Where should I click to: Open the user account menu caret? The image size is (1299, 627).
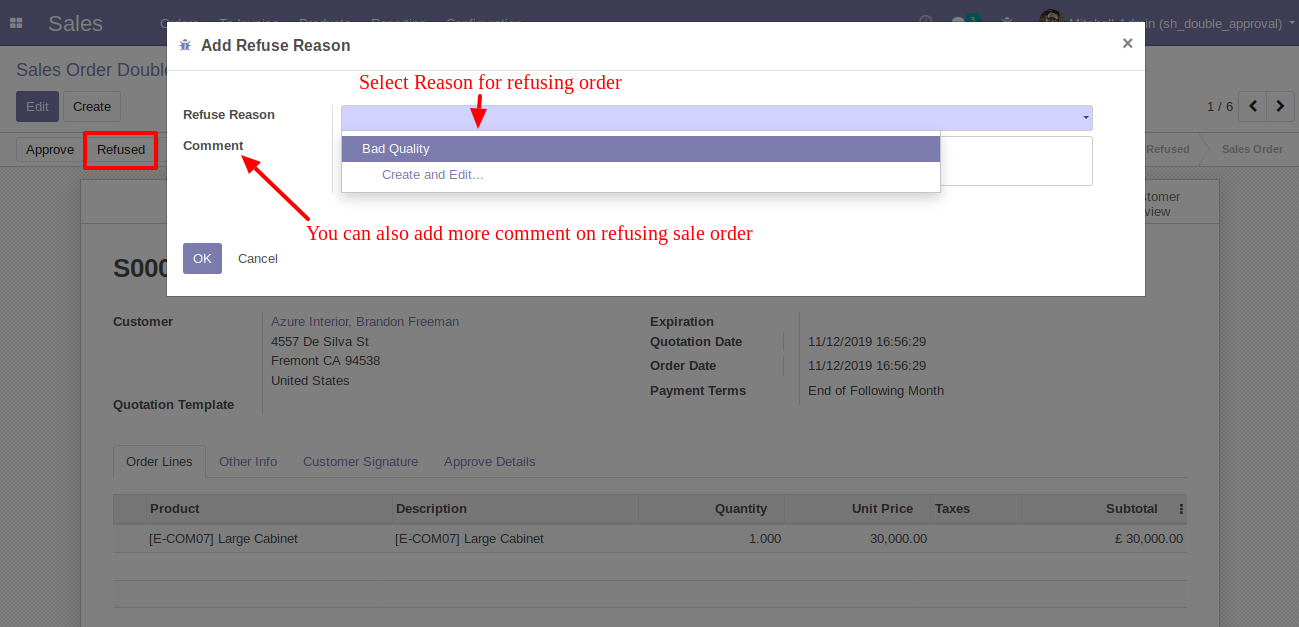[1292, 22]
